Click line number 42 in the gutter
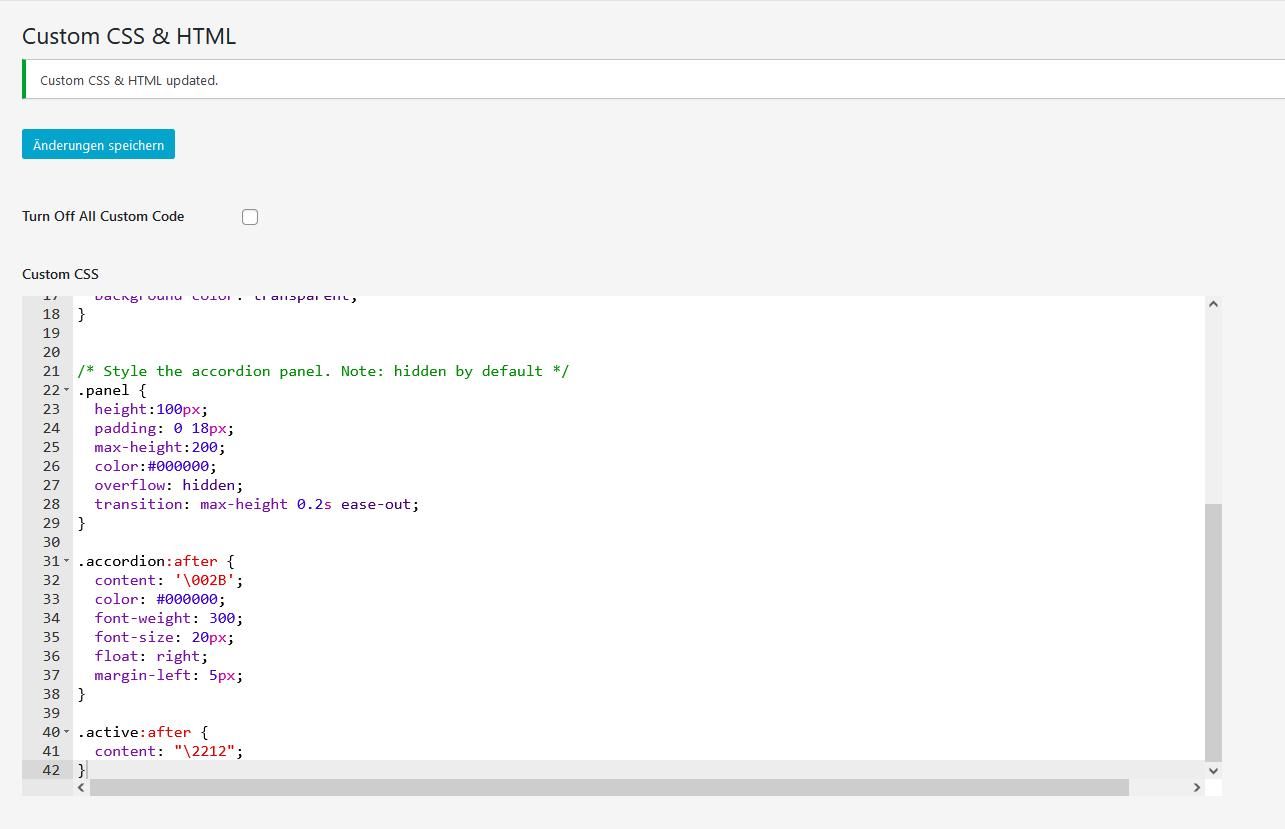The image size is (1285, 829). coord(51,770)
